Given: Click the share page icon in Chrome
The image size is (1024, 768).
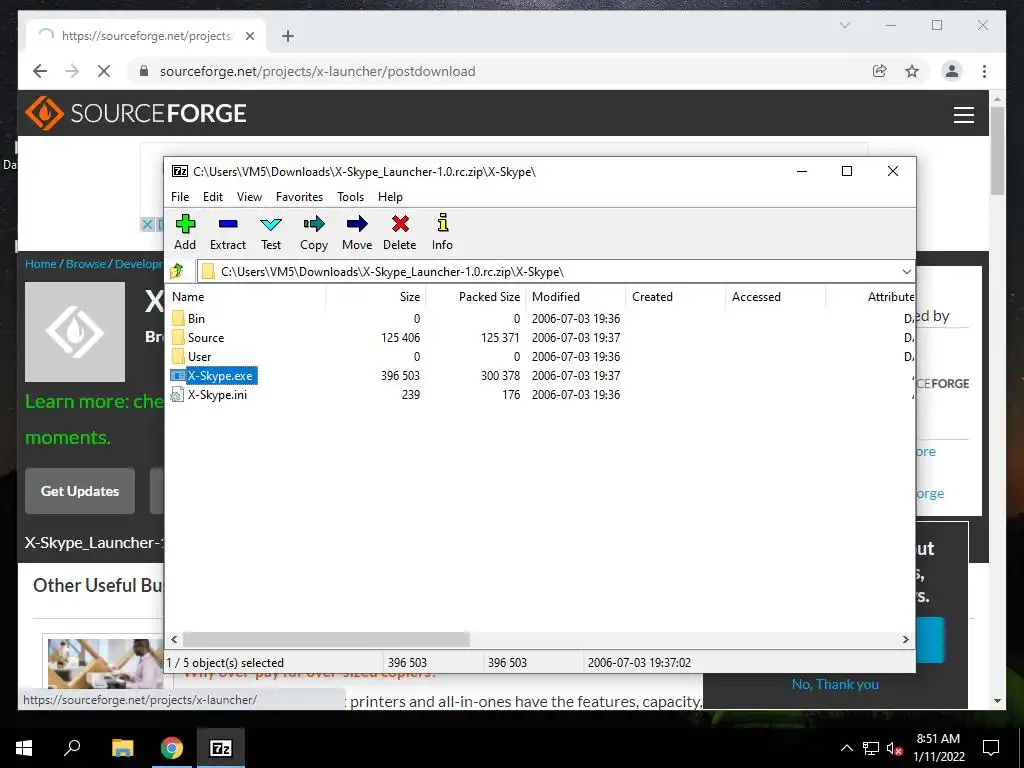Looking at the screenshot, I should pos(880,71).
